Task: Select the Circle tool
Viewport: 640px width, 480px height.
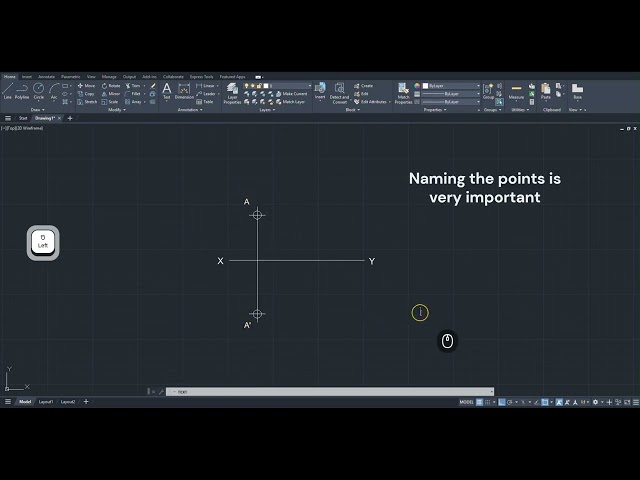Action: click(x=38, y=91)
